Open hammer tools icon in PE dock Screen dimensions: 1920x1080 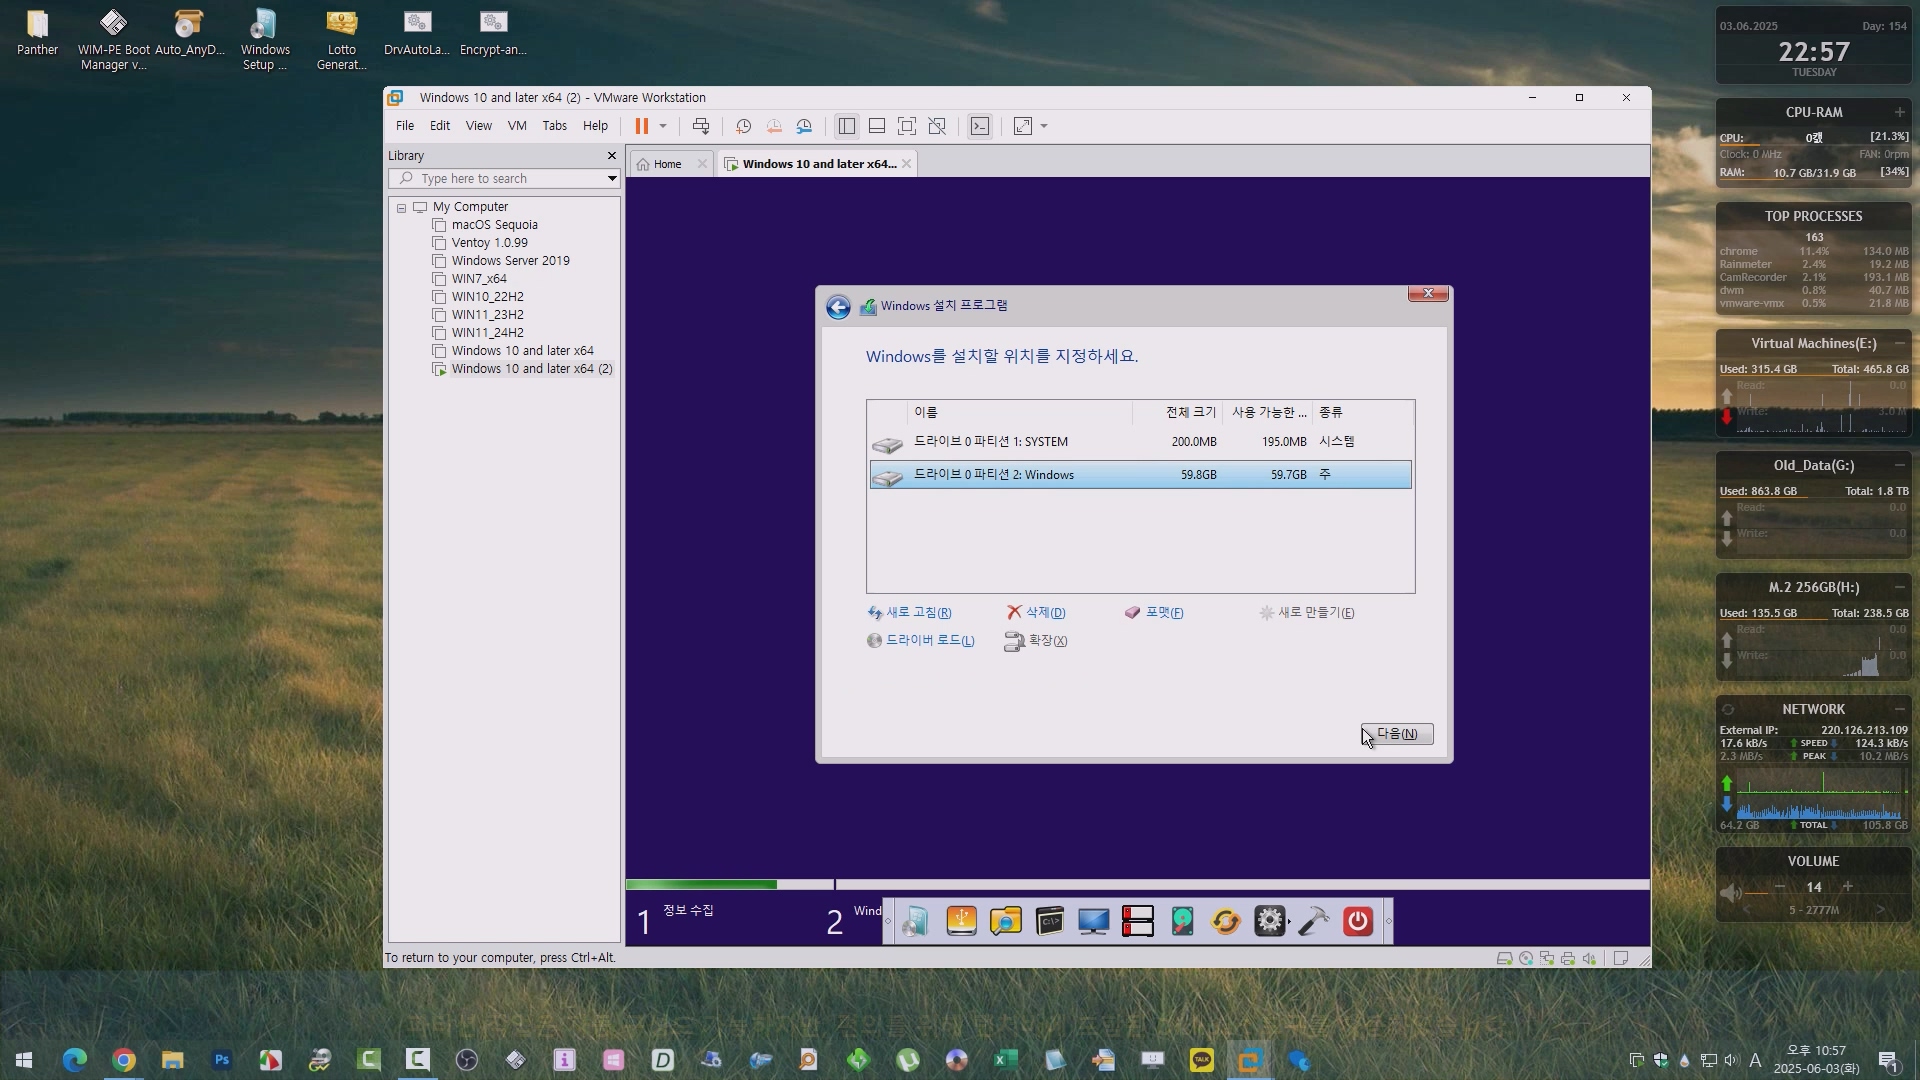tap(1314, 921)
